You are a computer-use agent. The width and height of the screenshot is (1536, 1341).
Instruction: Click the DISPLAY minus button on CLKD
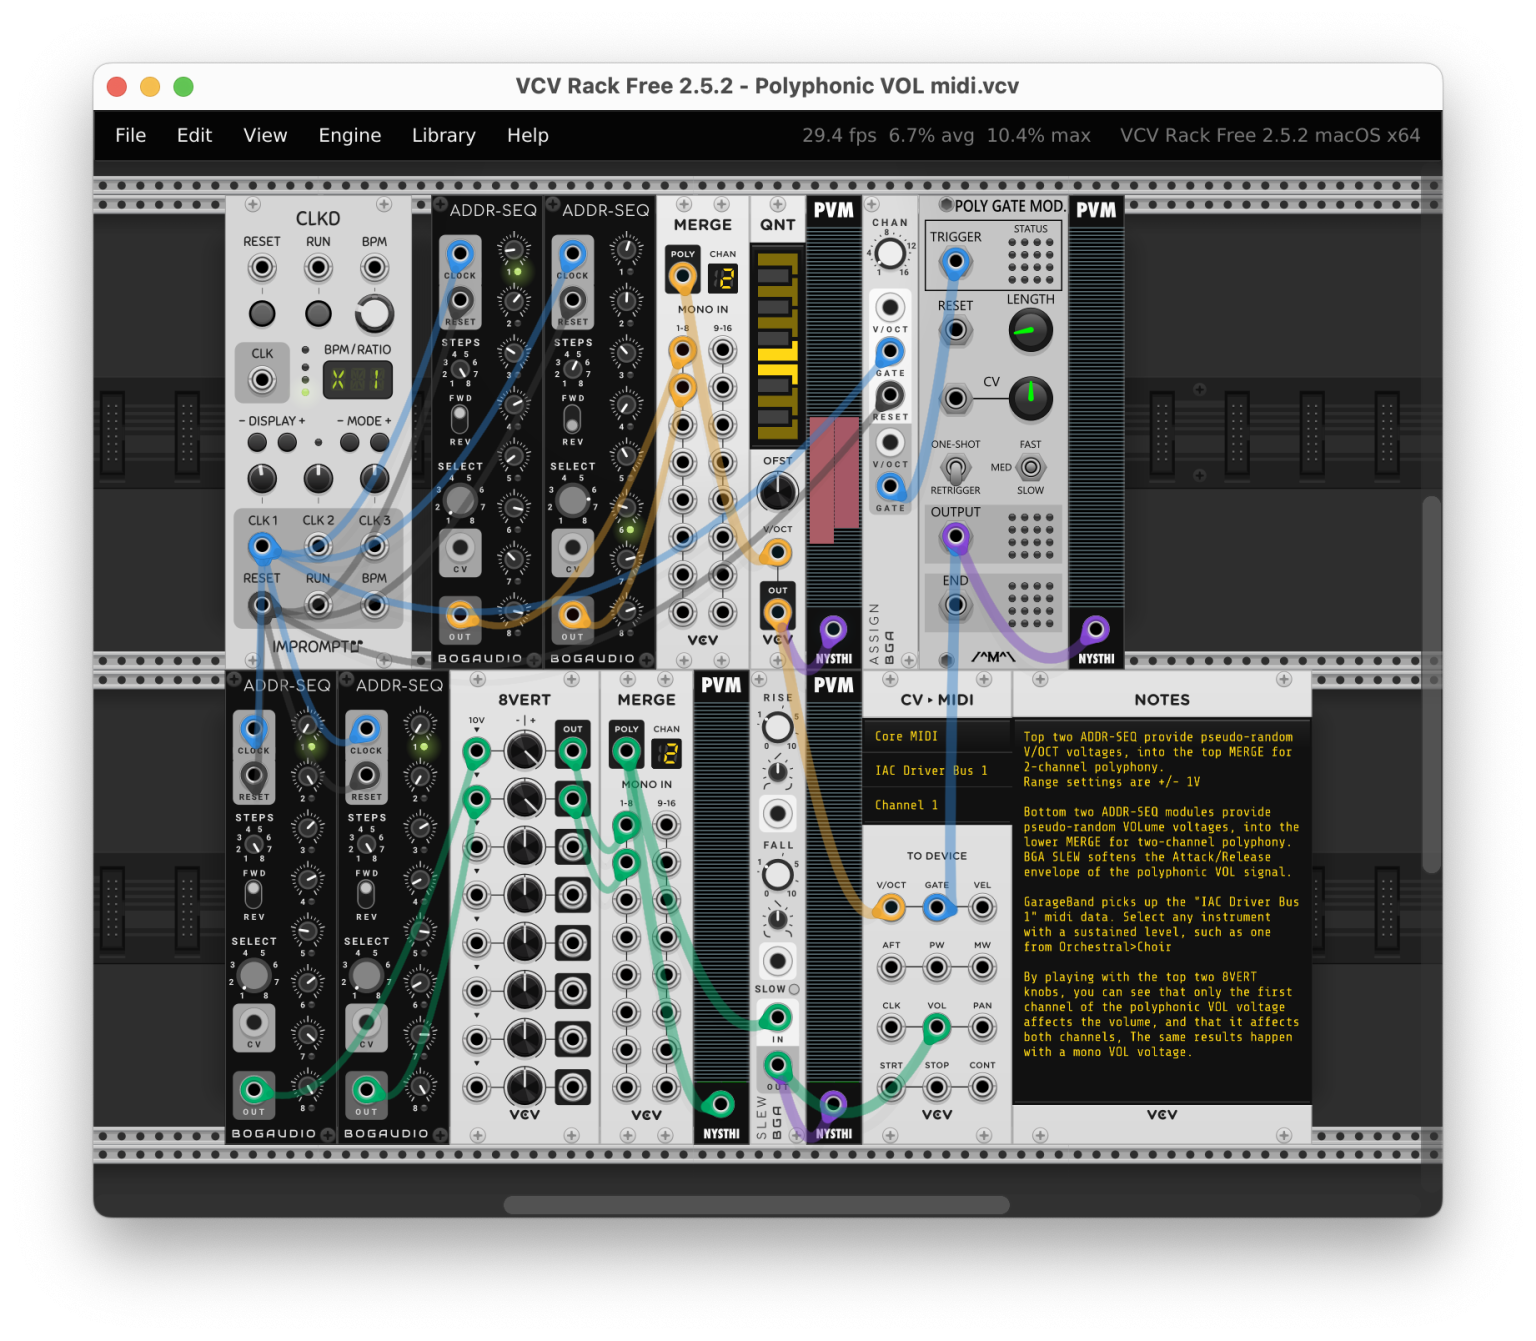click(x=257, y=442)
